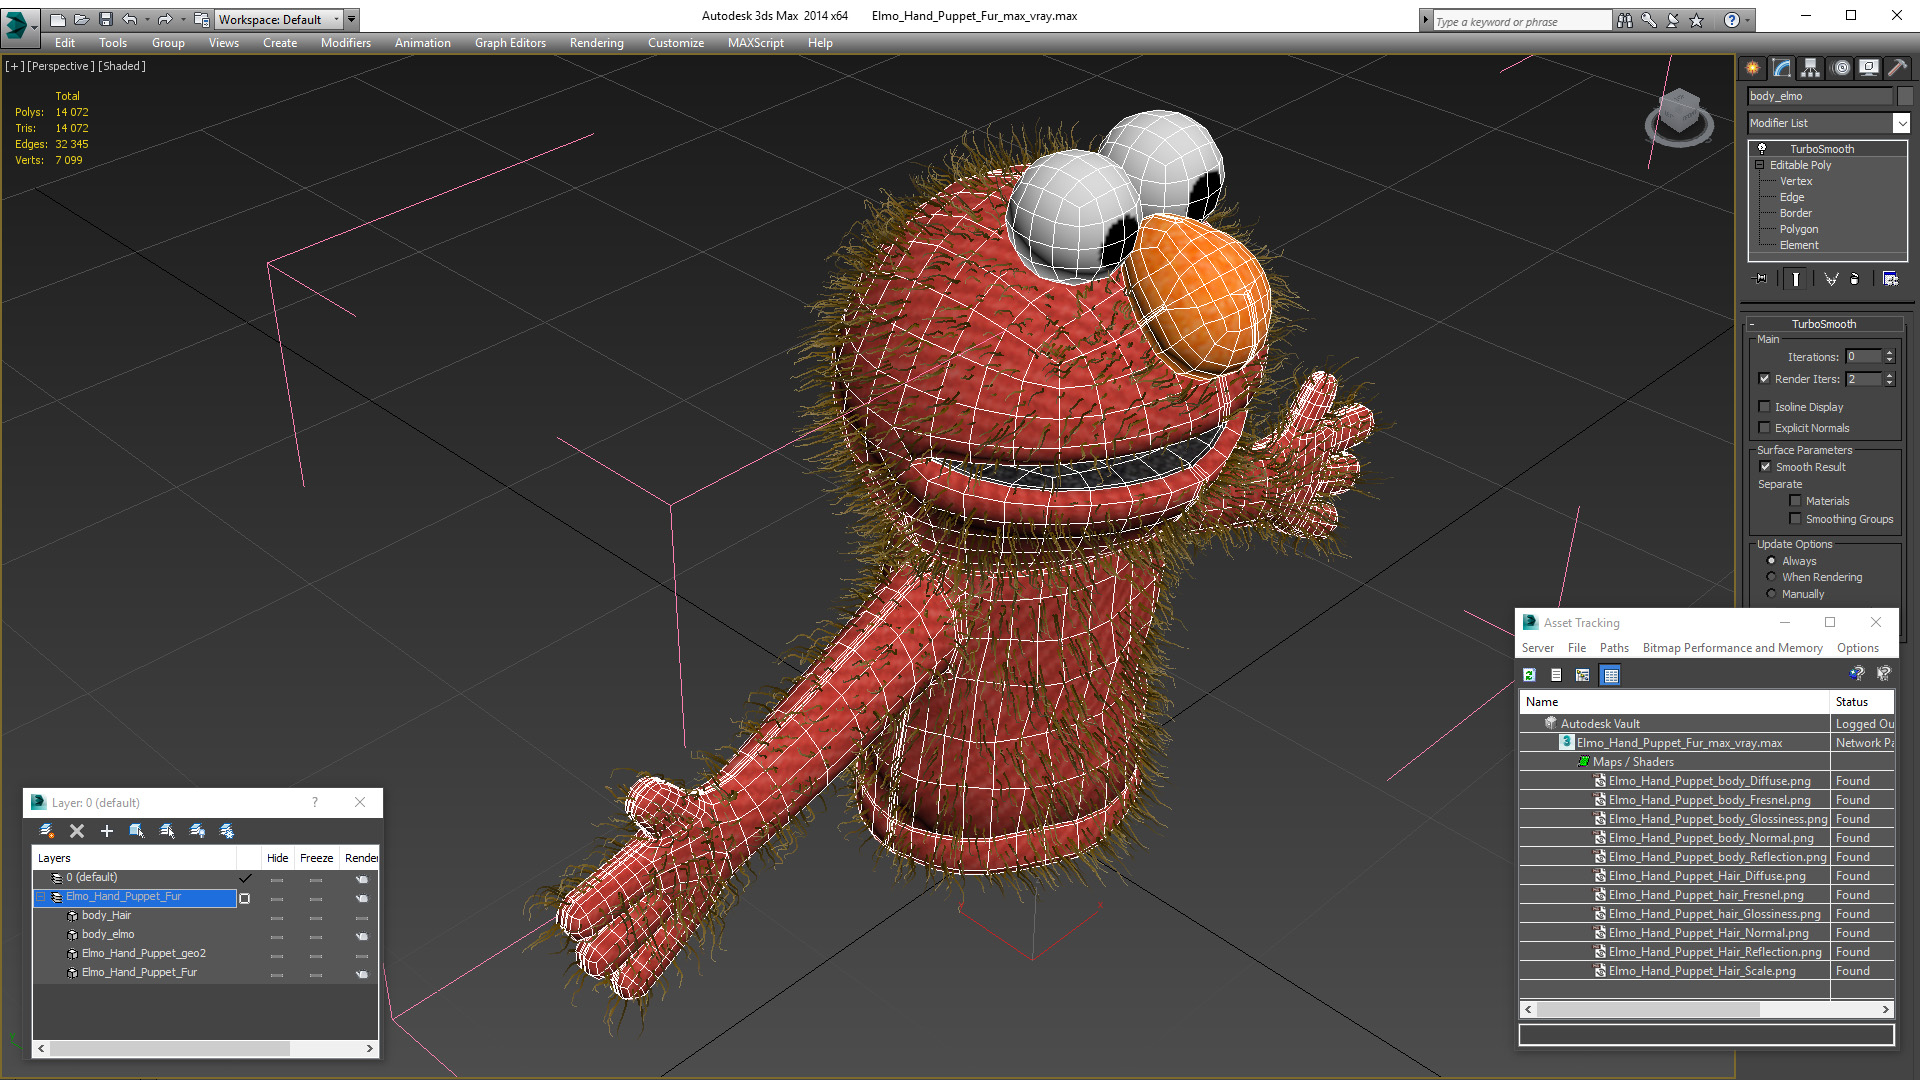Click Status Log icon in Asset Tracking
Screen dimensions: 1920x1080
1556,675
